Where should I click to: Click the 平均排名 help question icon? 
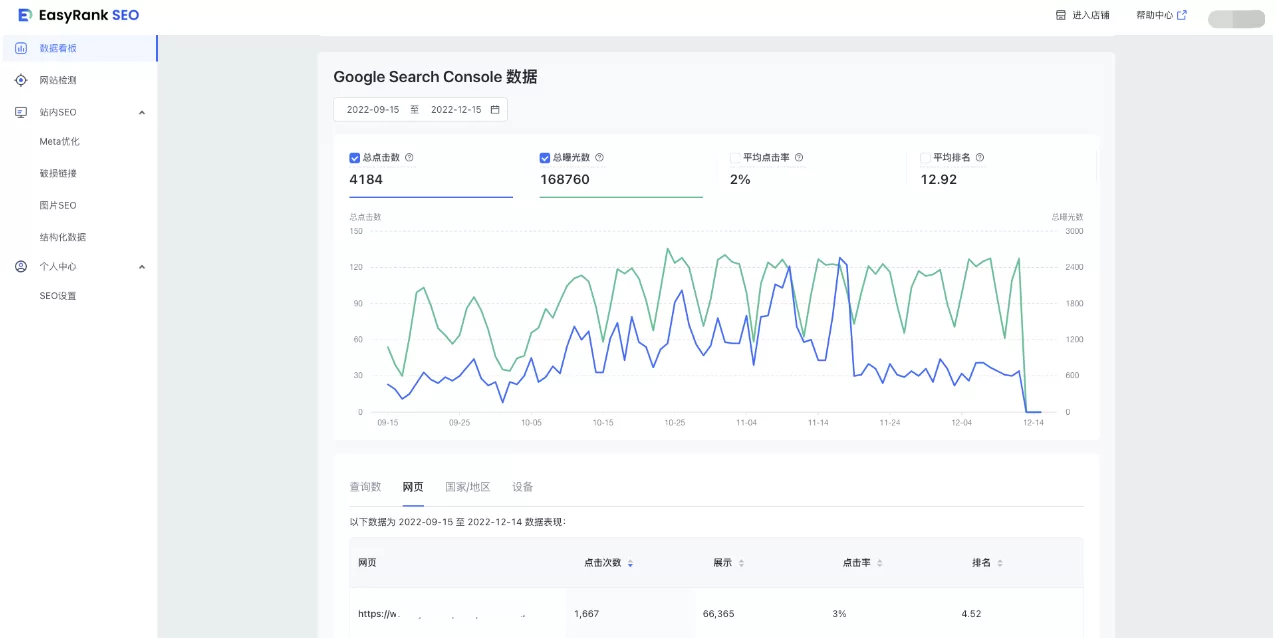click(x=980, y=158)
